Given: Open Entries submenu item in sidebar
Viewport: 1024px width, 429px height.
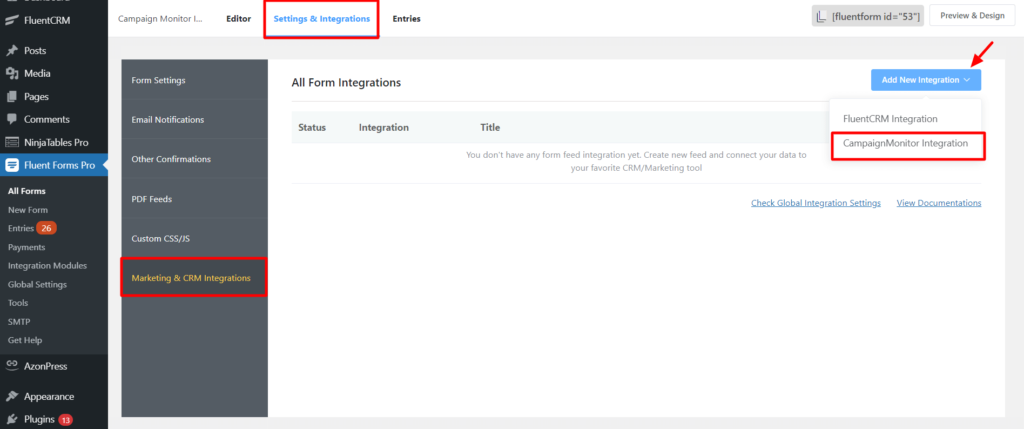Looking at the screenshot, I should pyautogui.click(x=21, y=229).
